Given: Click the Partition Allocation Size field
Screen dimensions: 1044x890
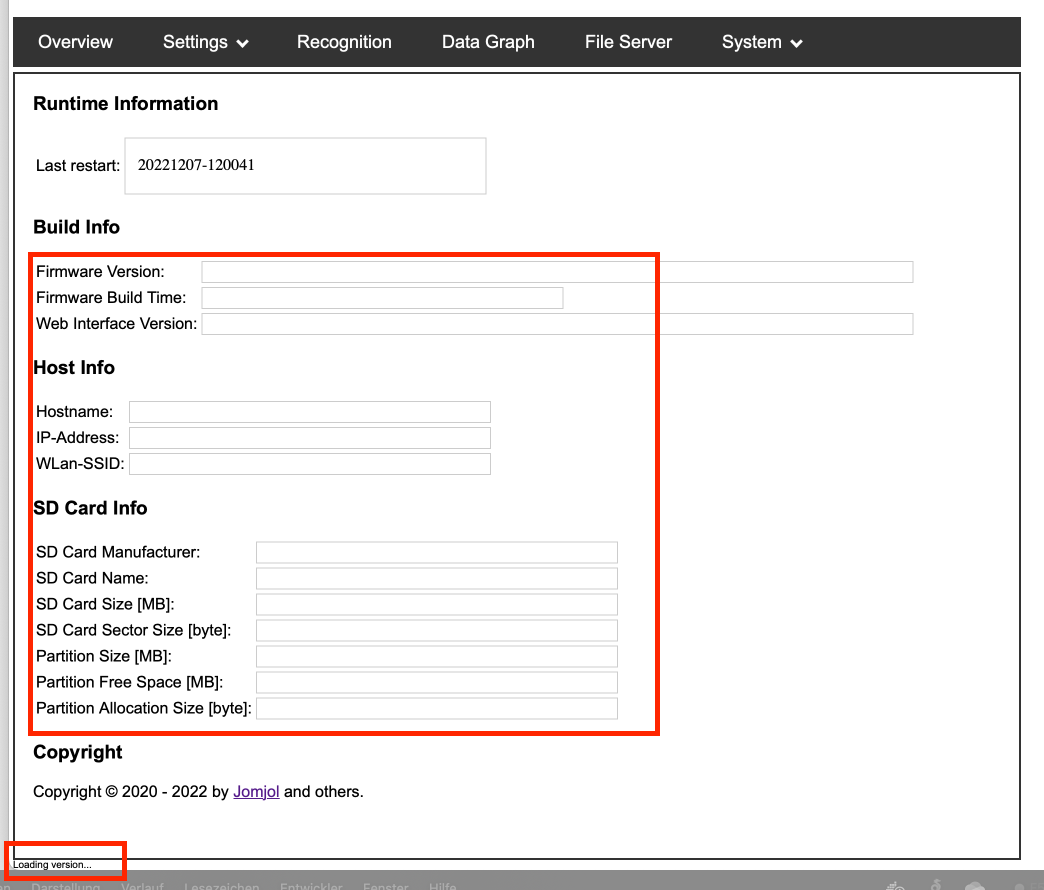Looking at the screenshot, I should point(437,708).
